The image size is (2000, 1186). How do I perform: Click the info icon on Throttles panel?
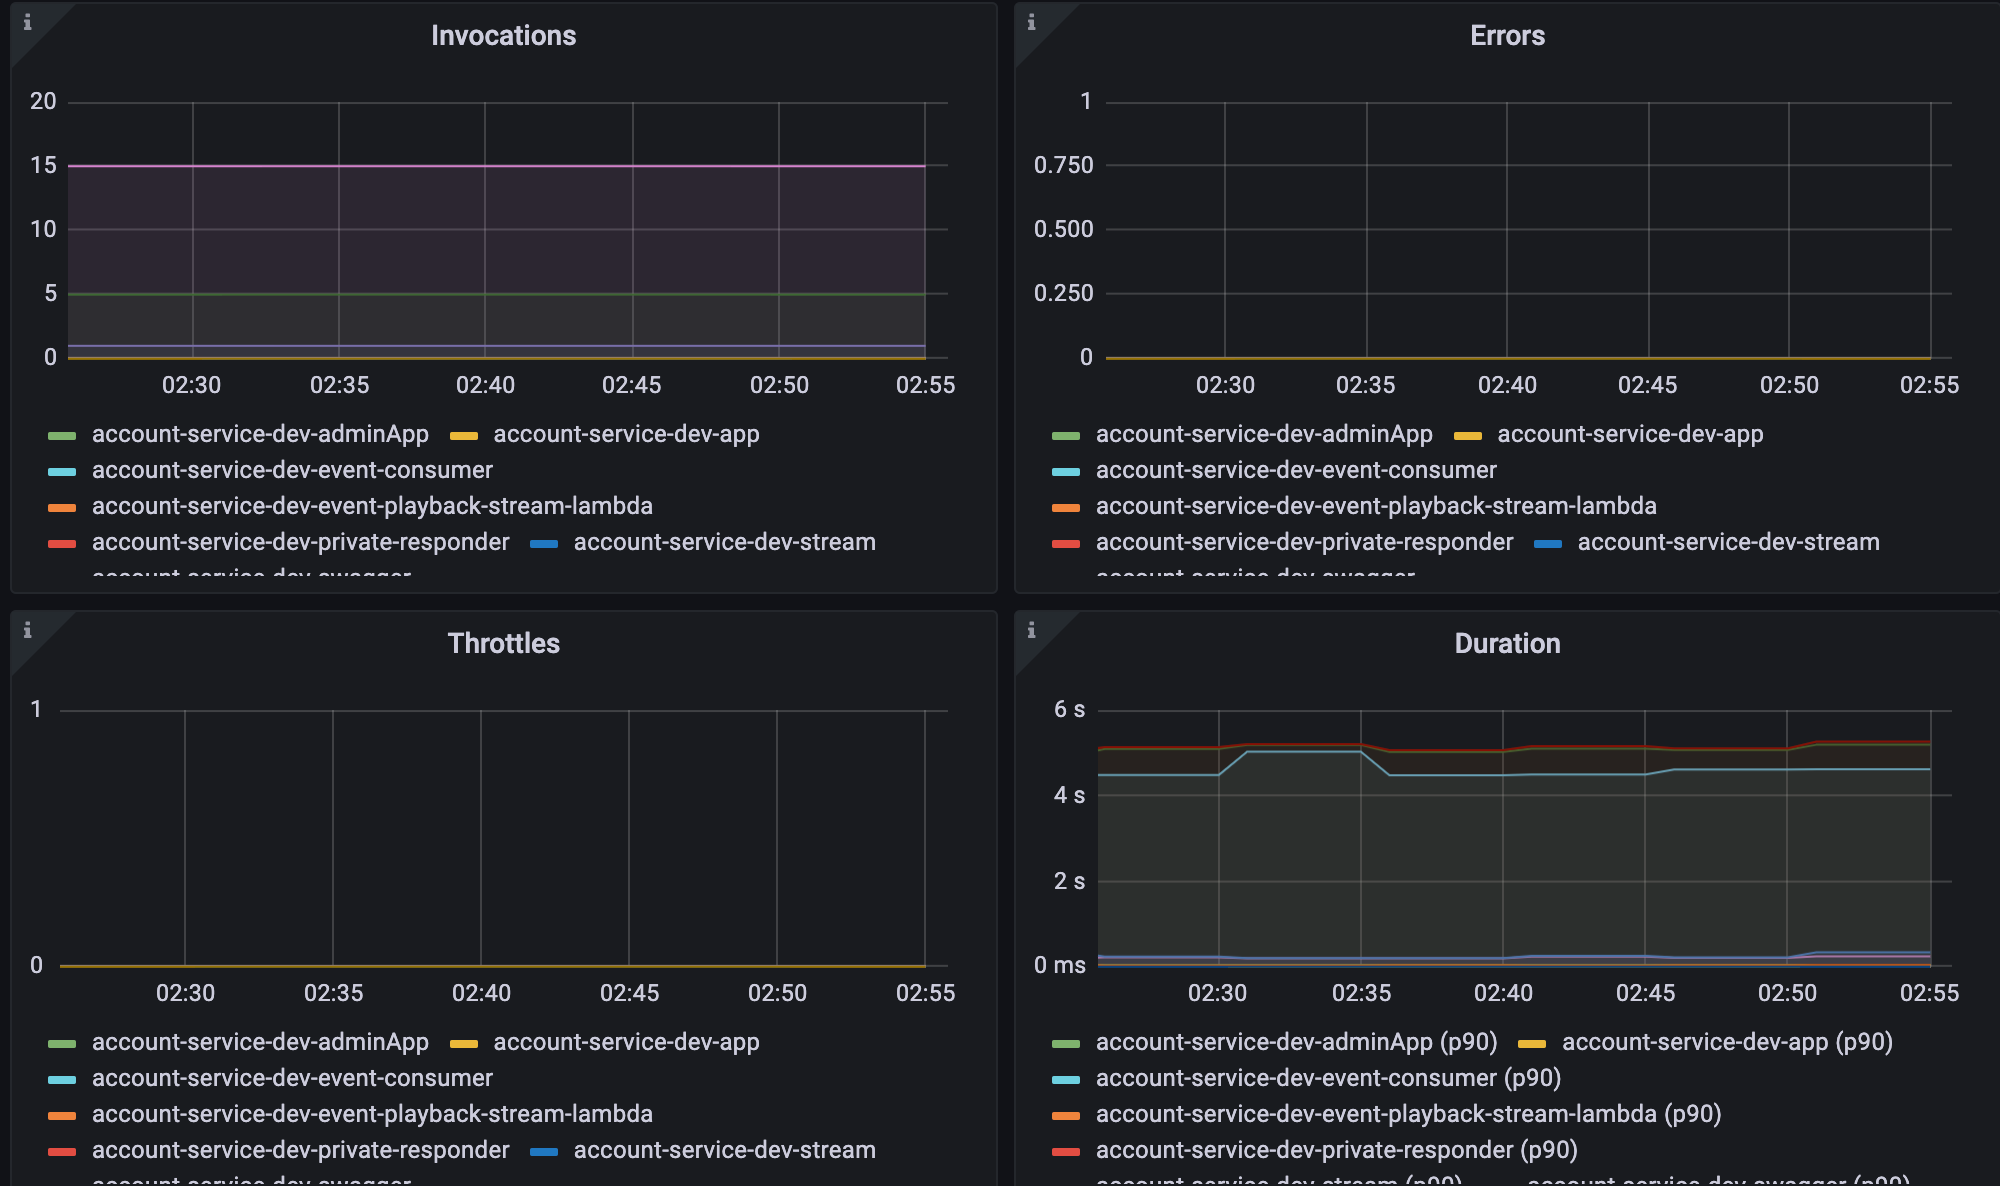pos(27,630)
